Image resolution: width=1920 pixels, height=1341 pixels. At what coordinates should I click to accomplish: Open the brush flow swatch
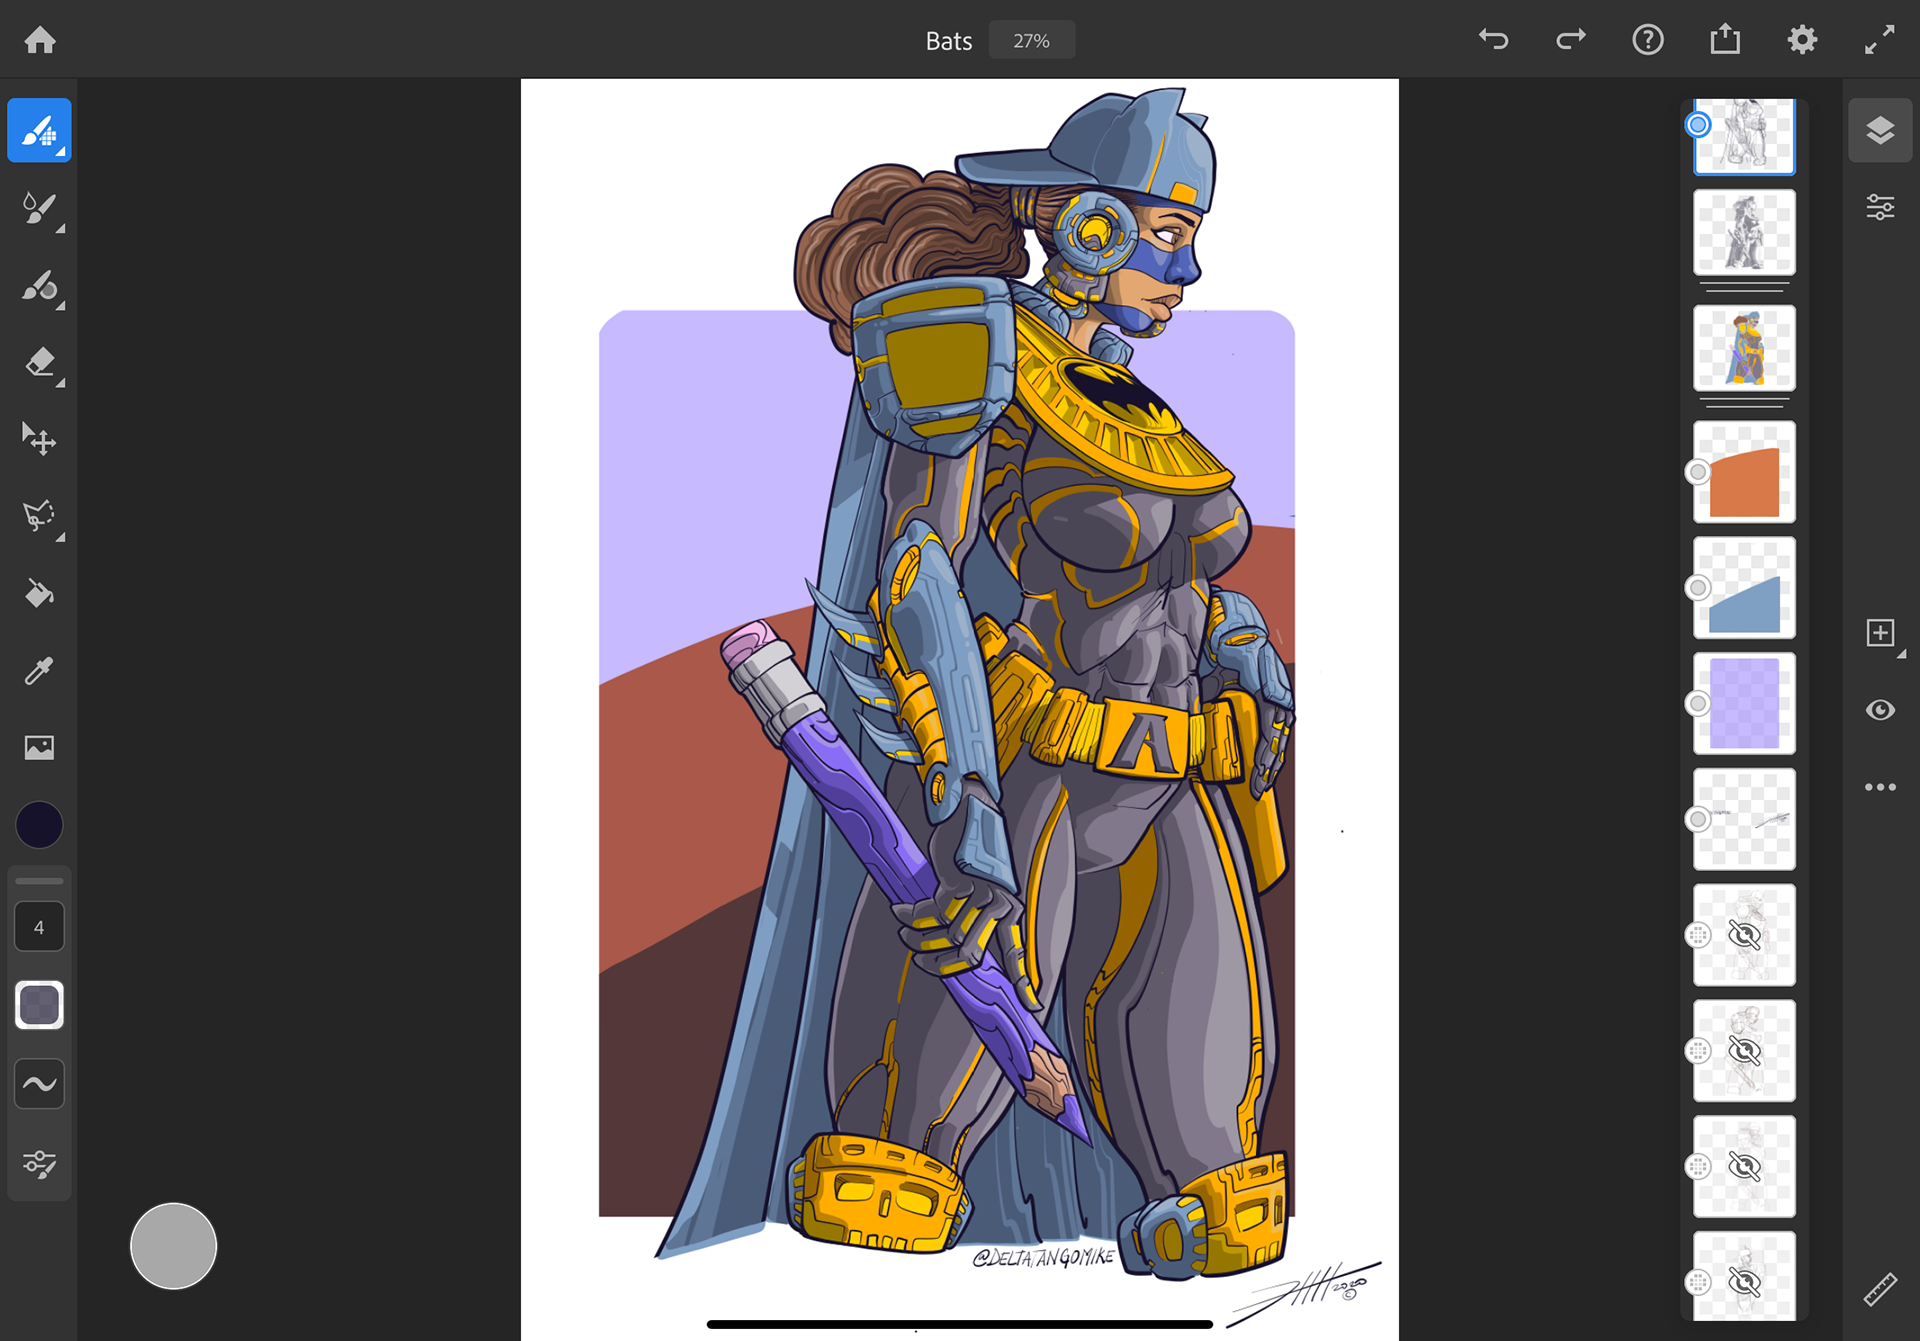40,1005
